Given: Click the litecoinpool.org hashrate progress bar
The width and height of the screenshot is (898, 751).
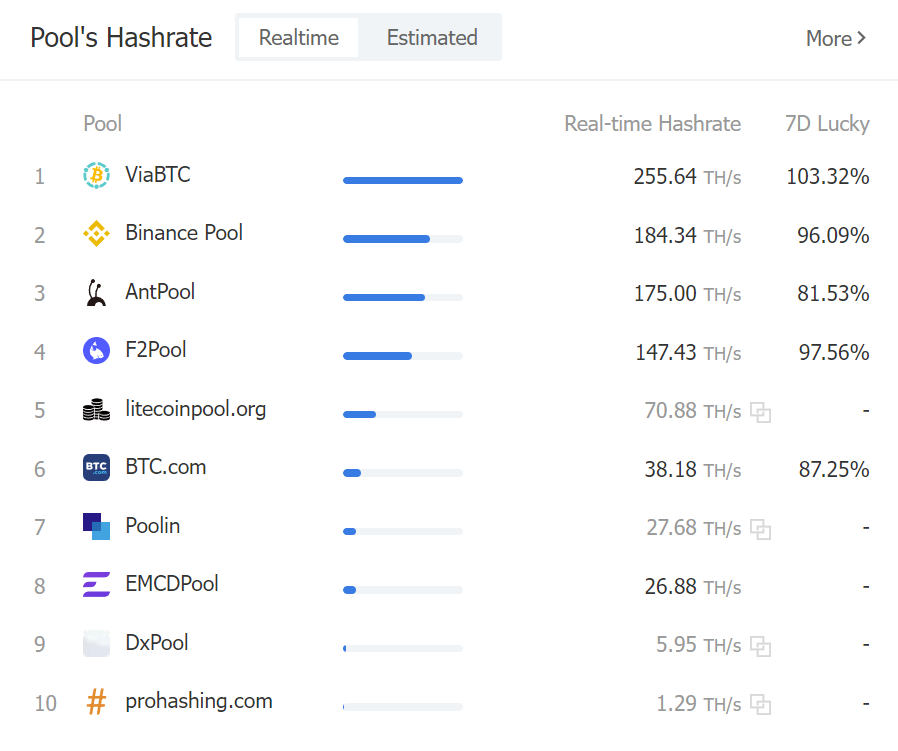Looking at the screenshot, I should click(403, 414).
